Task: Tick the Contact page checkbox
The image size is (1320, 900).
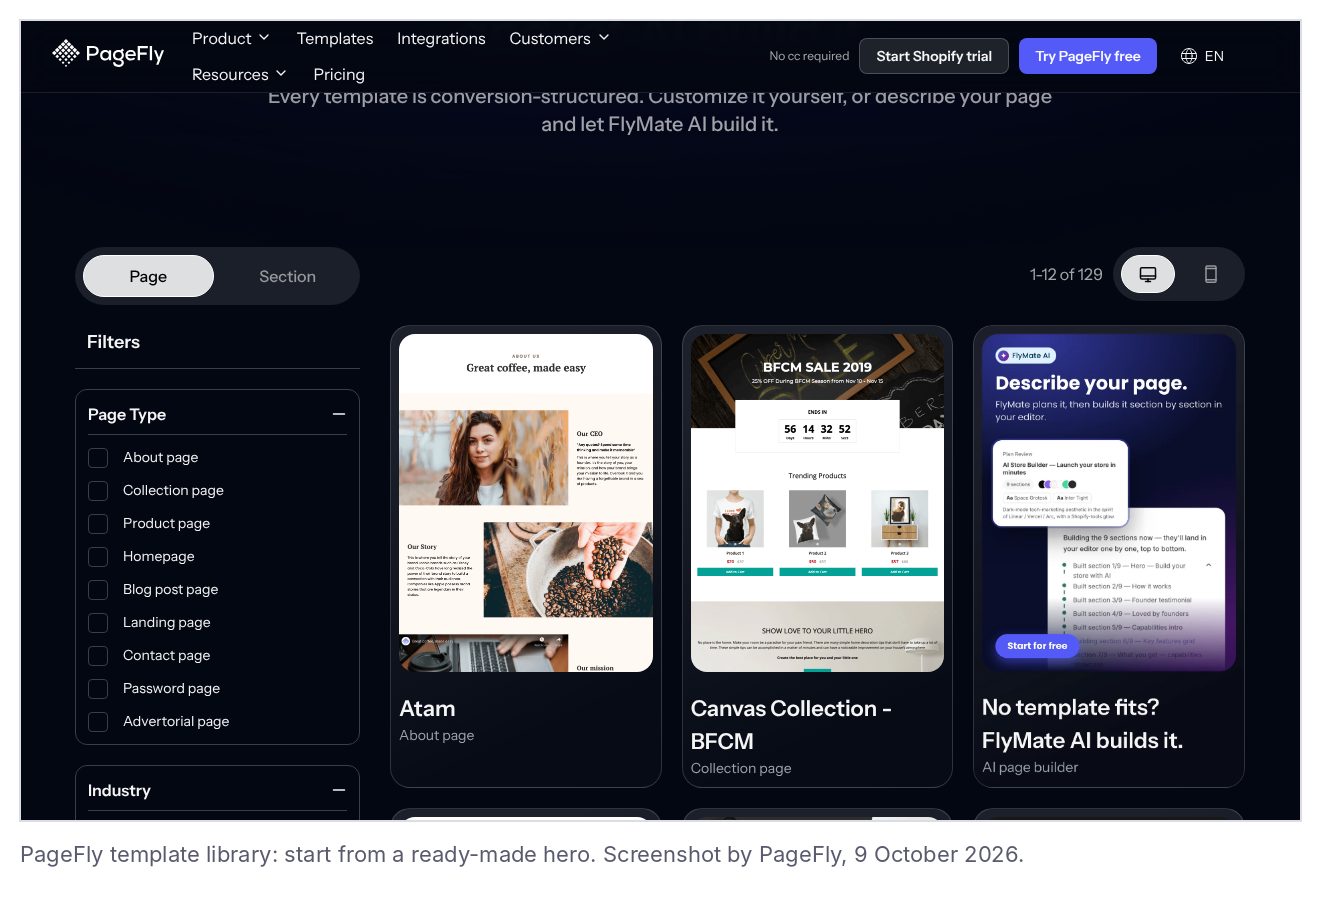Action: tap(98, 656)
